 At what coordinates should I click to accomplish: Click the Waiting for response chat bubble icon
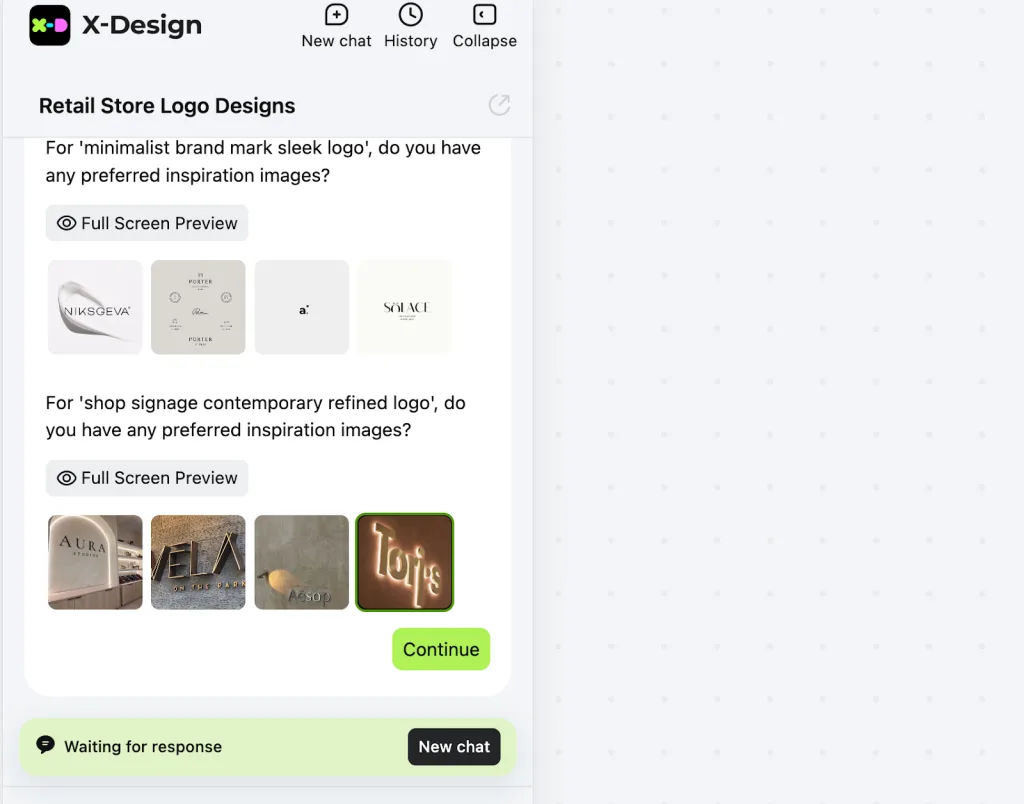pyautogui.click(x=45, y=745)
